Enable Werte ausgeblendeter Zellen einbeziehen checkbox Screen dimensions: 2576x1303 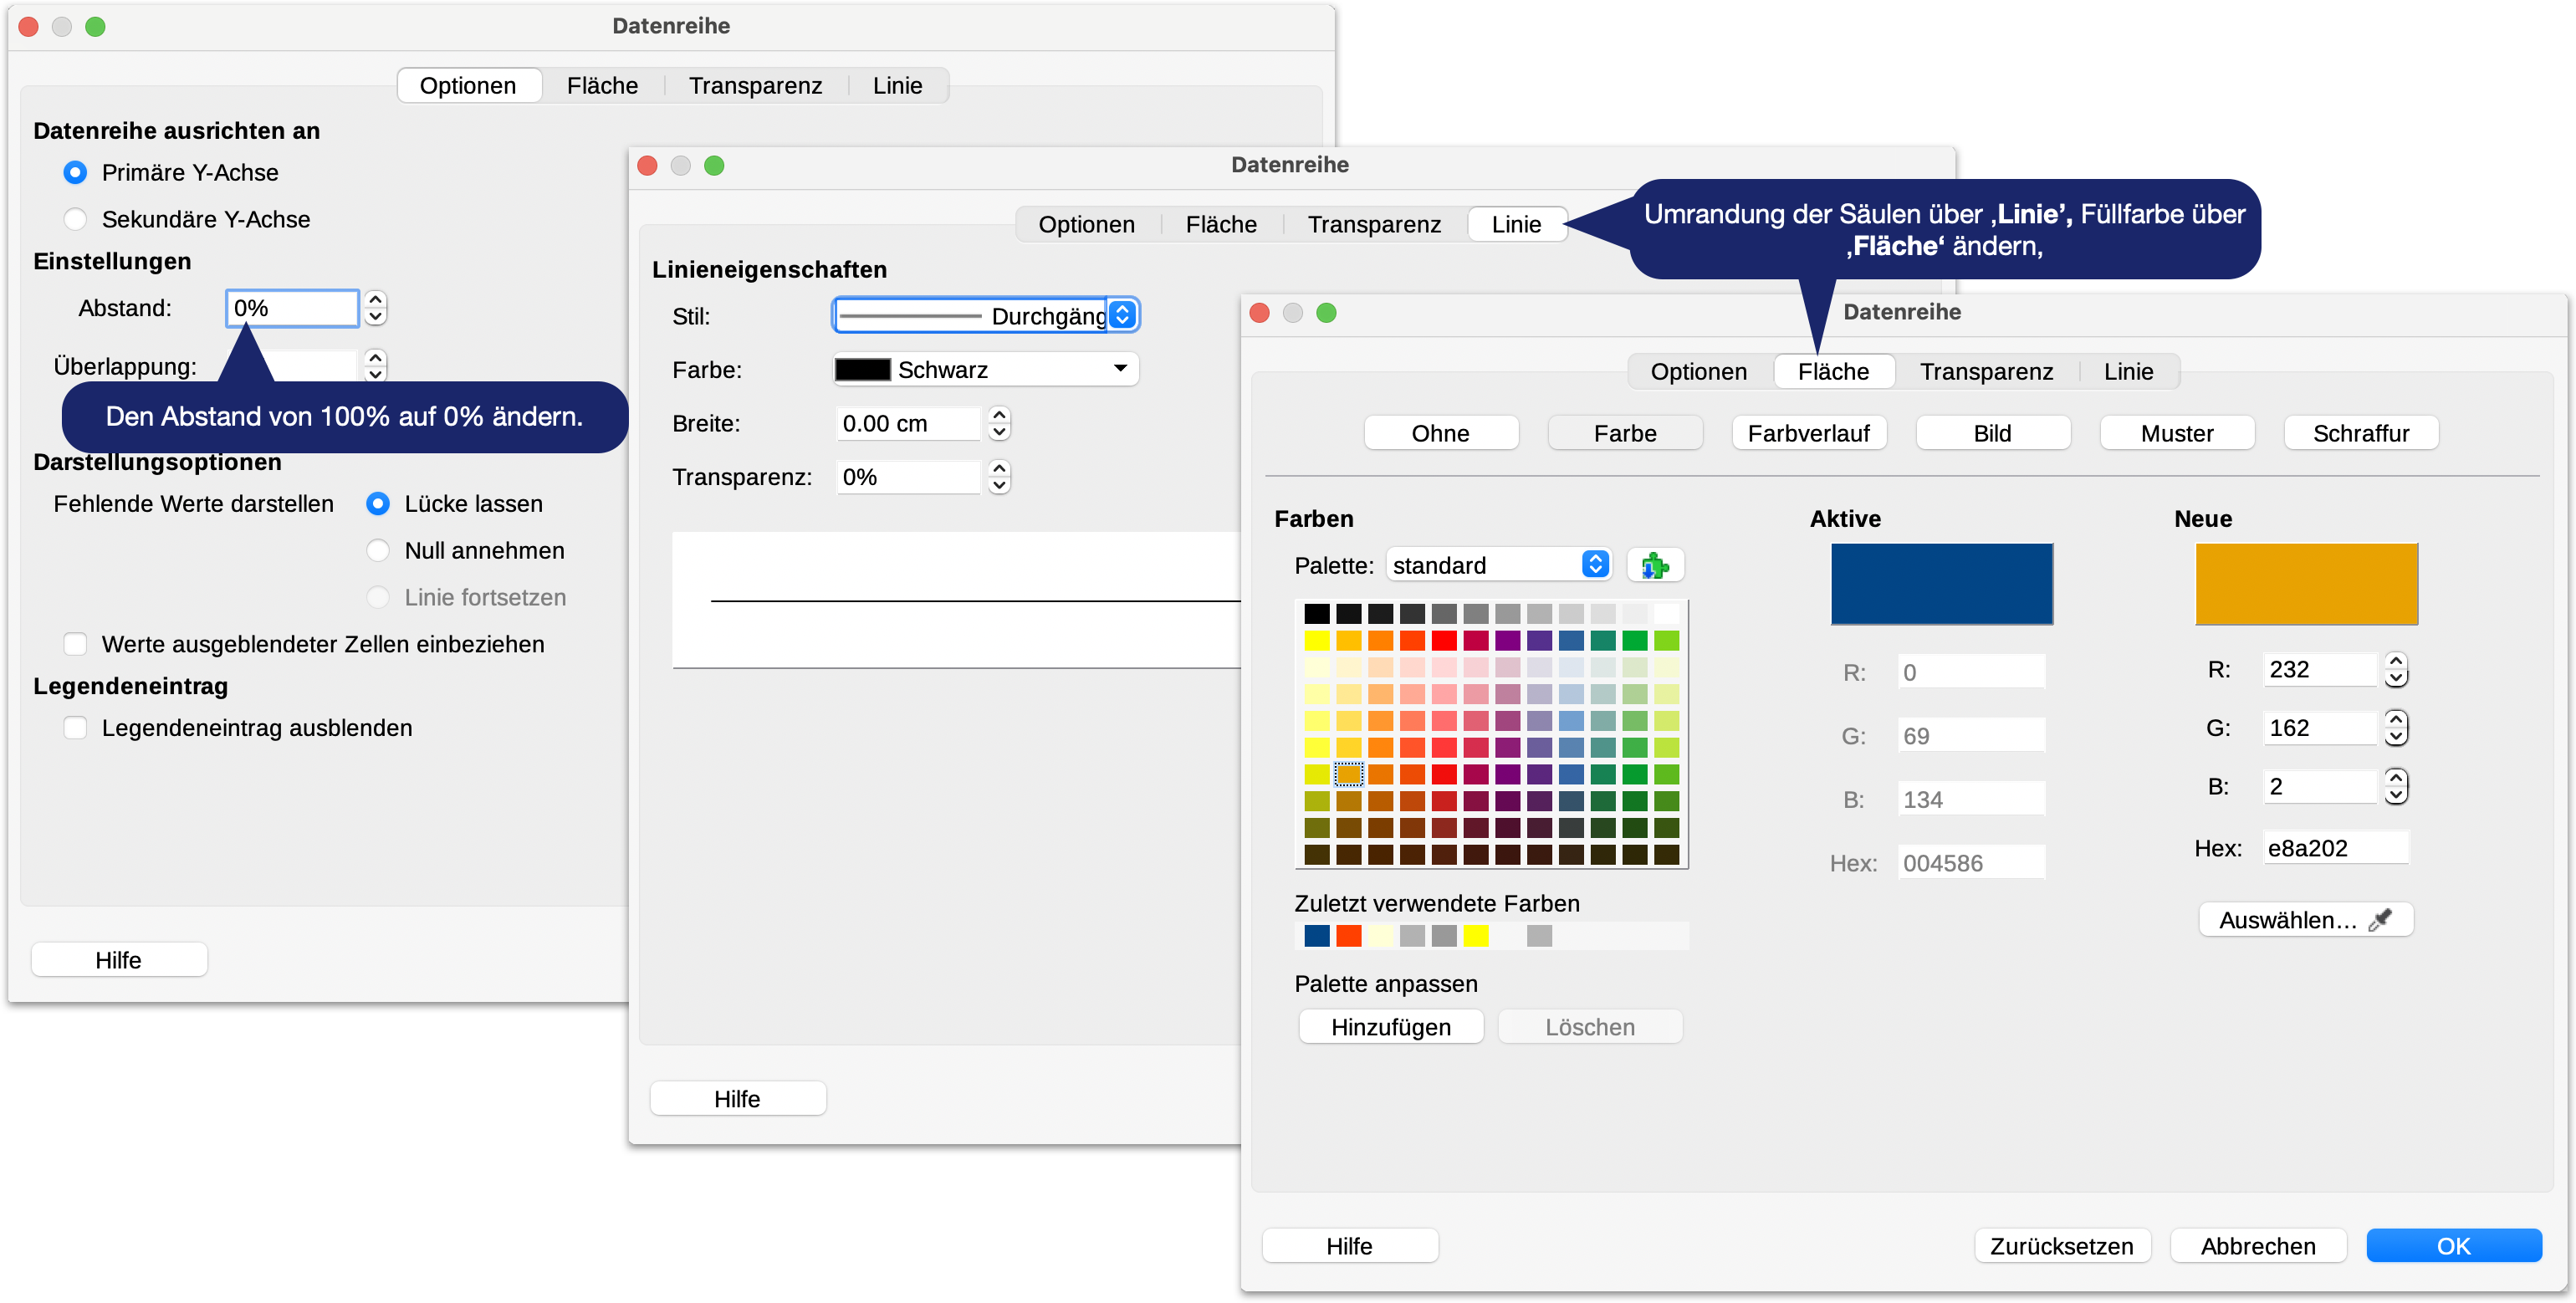tap(75, 644)
